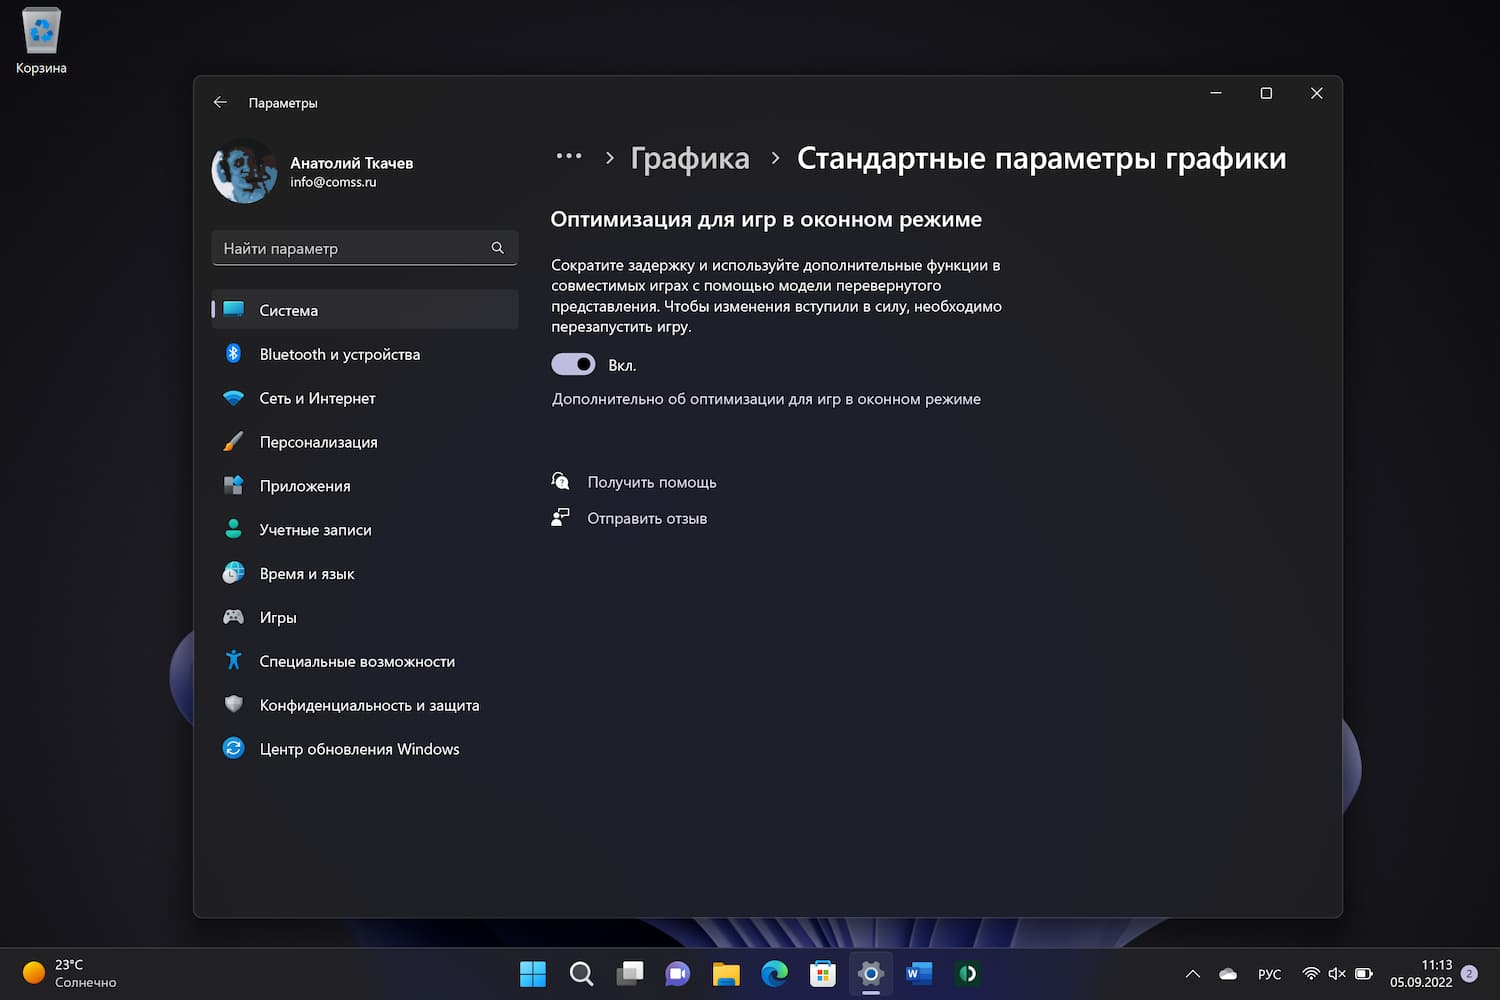Open Получить помощь help link
1500x1000 pixels.
coord(651,482)
